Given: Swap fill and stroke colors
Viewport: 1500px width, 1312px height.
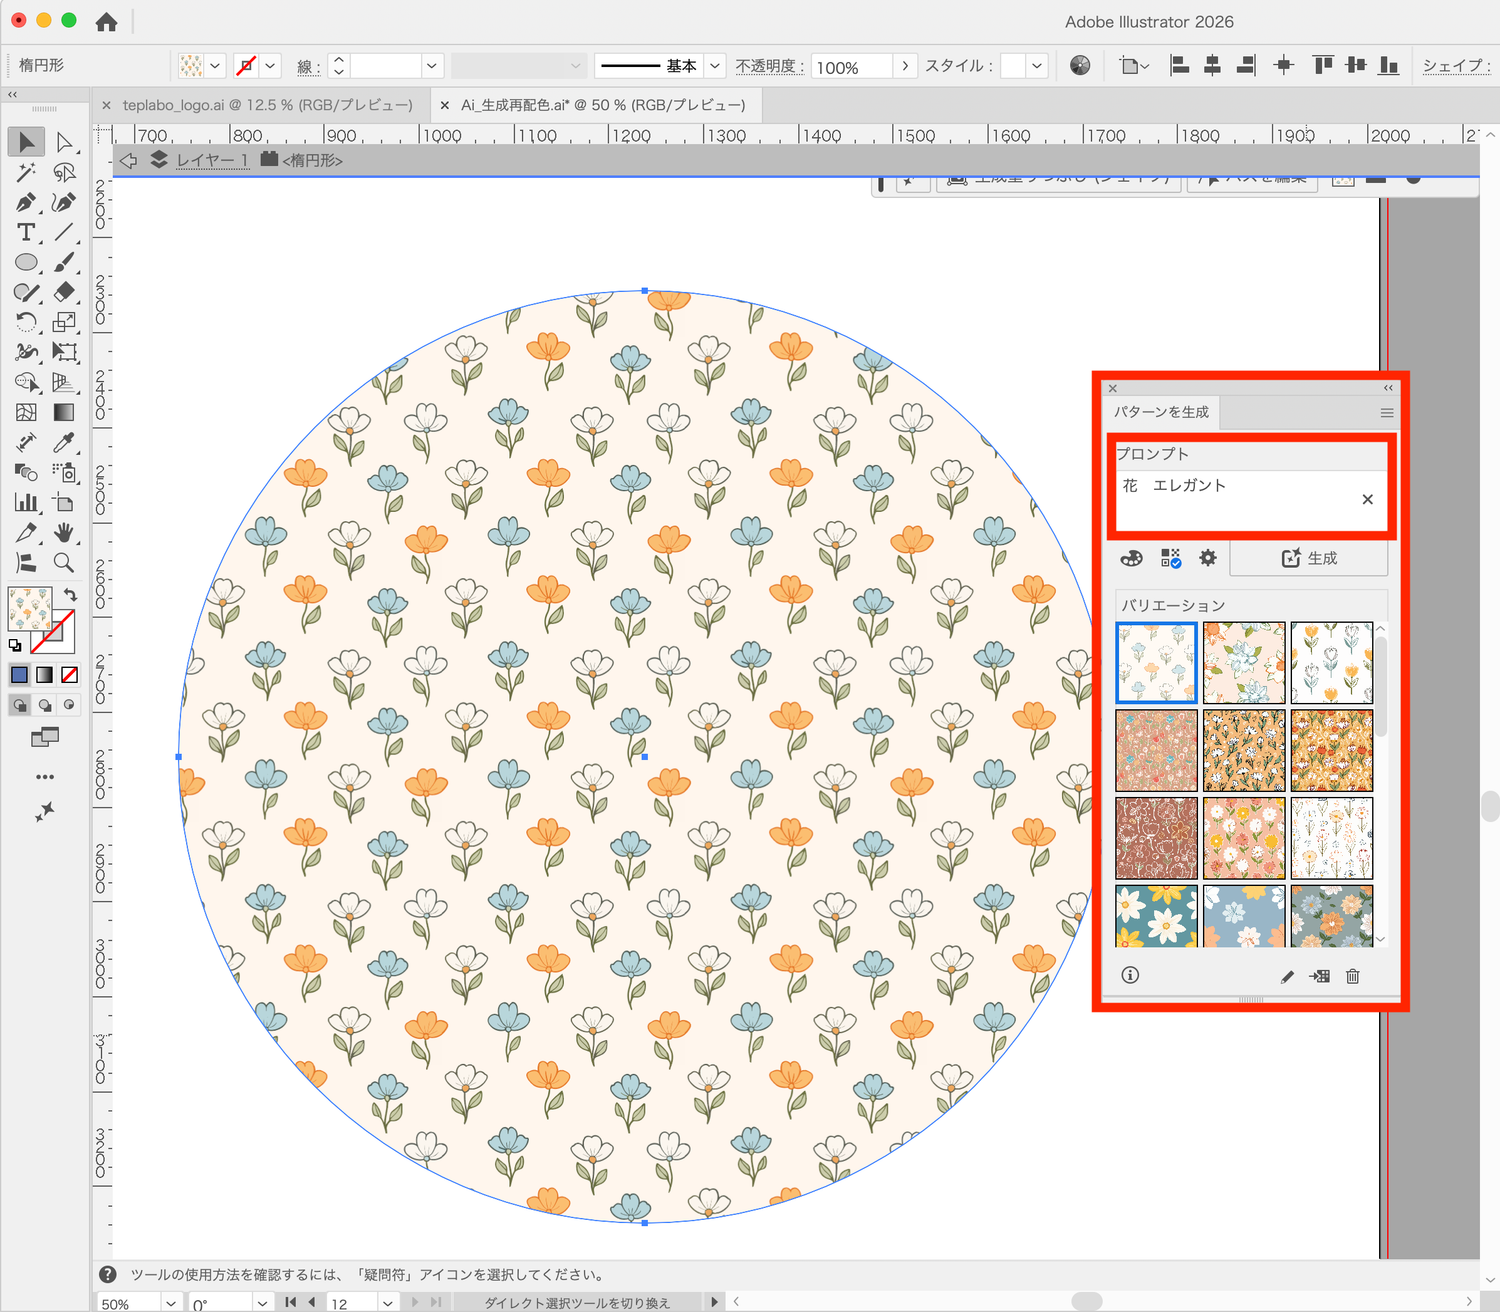Looking at the screenshot, I should [70, 594].
